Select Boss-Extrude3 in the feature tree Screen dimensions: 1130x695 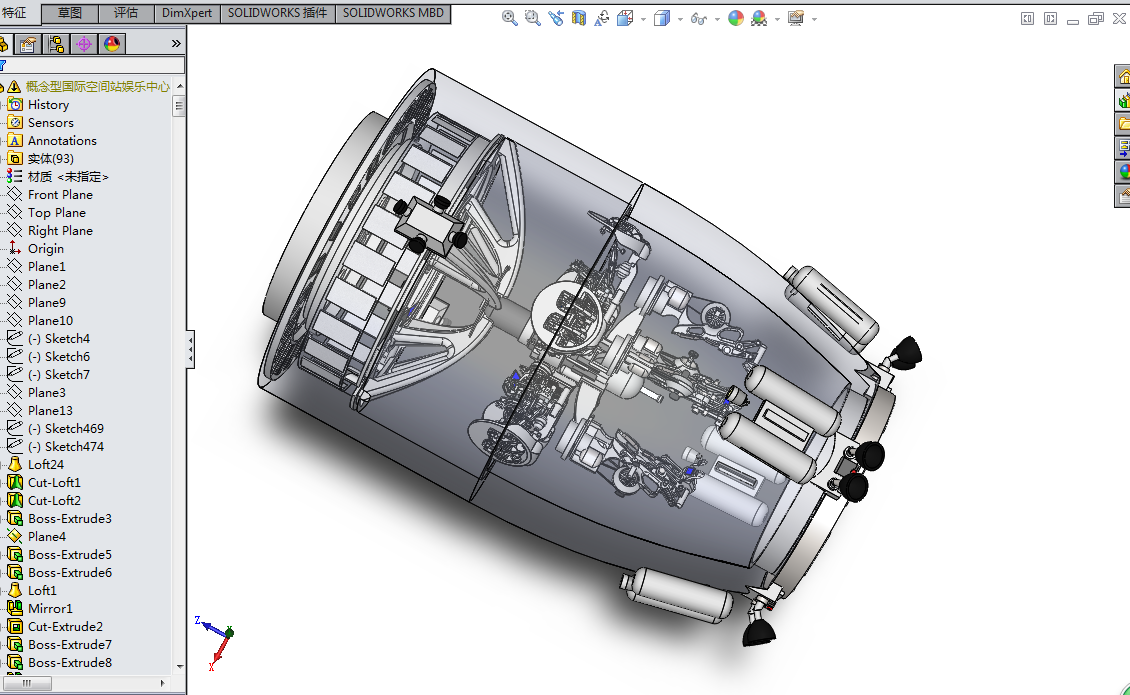point(69,518)
